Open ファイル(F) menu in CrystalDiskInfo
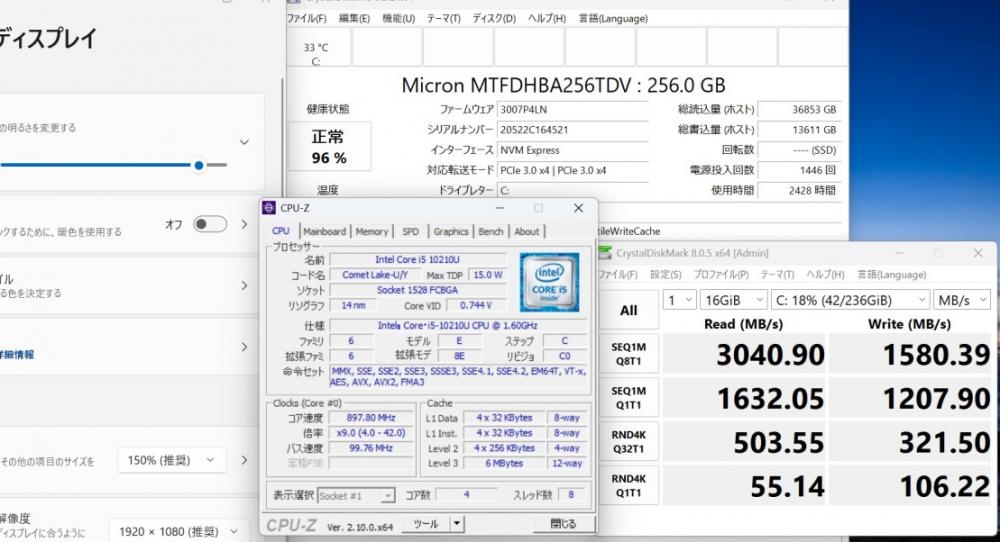This screenshot has width=1000, height=542. (307, 18)
